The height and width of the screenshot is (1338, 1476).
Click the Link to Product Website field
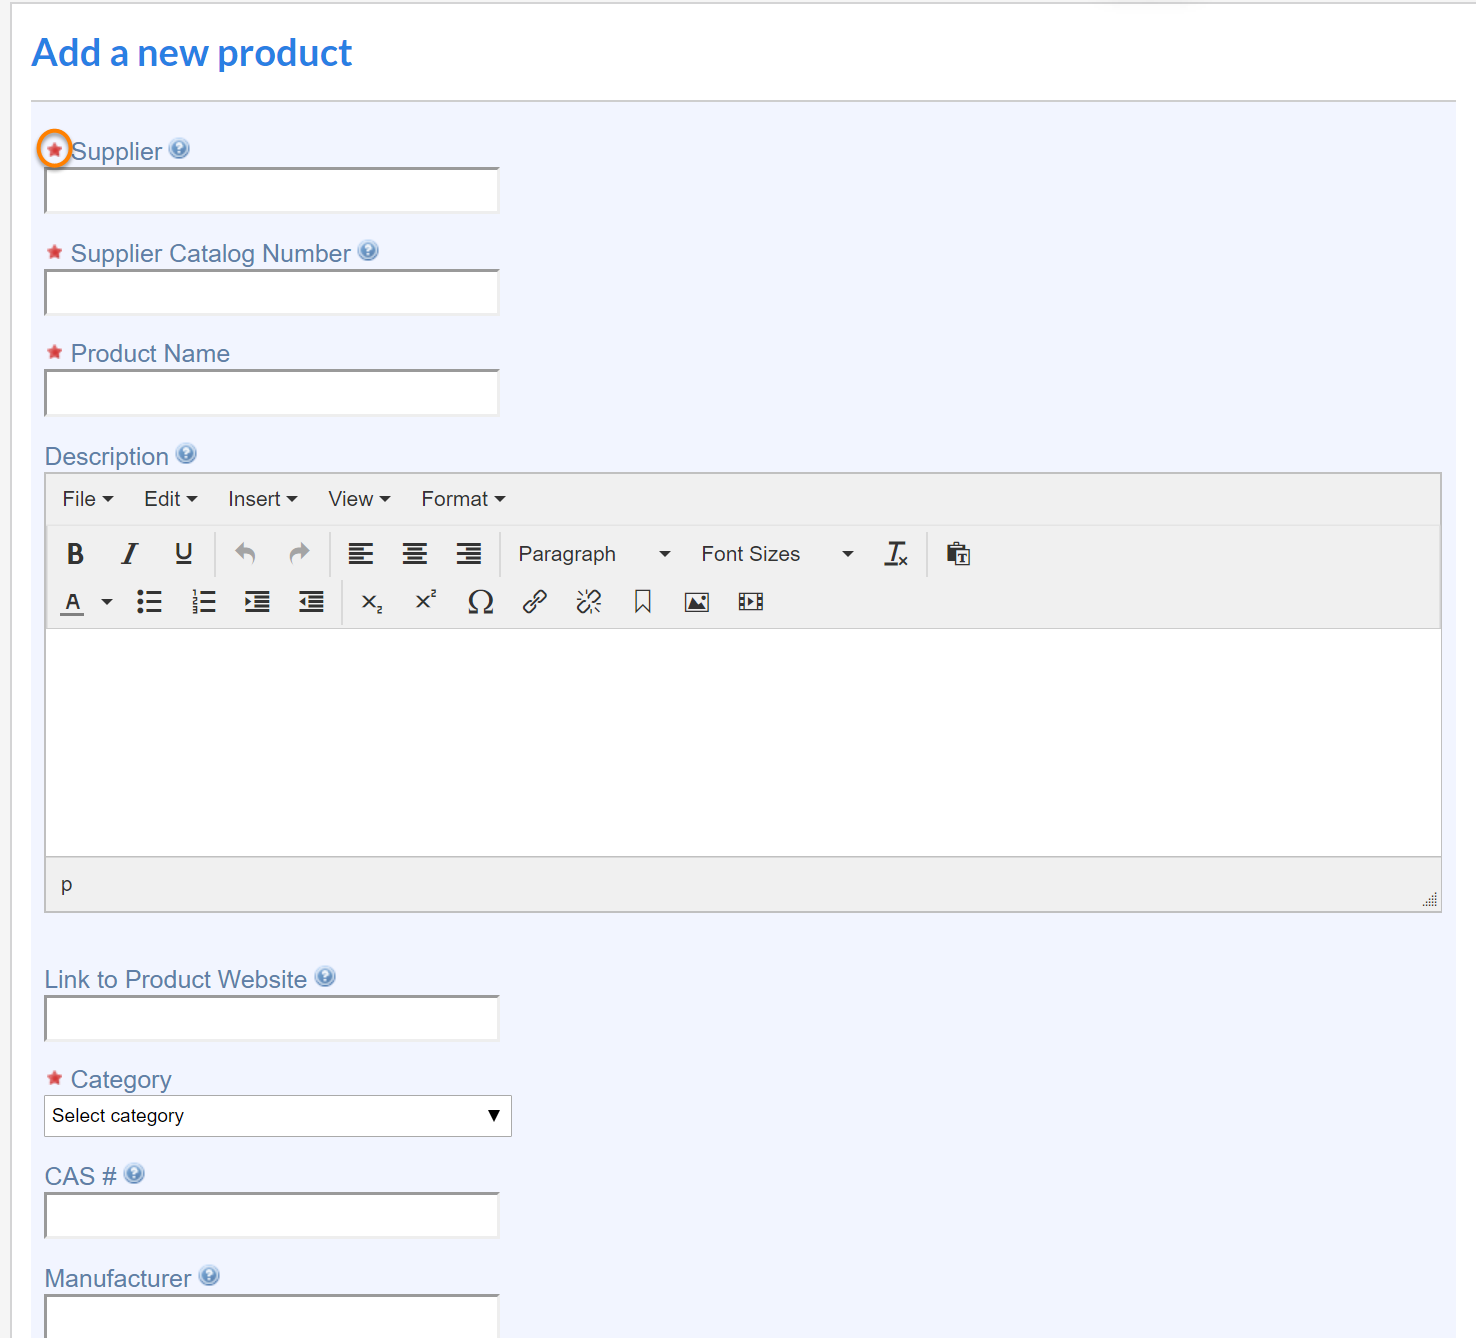tap(271, 1019)
